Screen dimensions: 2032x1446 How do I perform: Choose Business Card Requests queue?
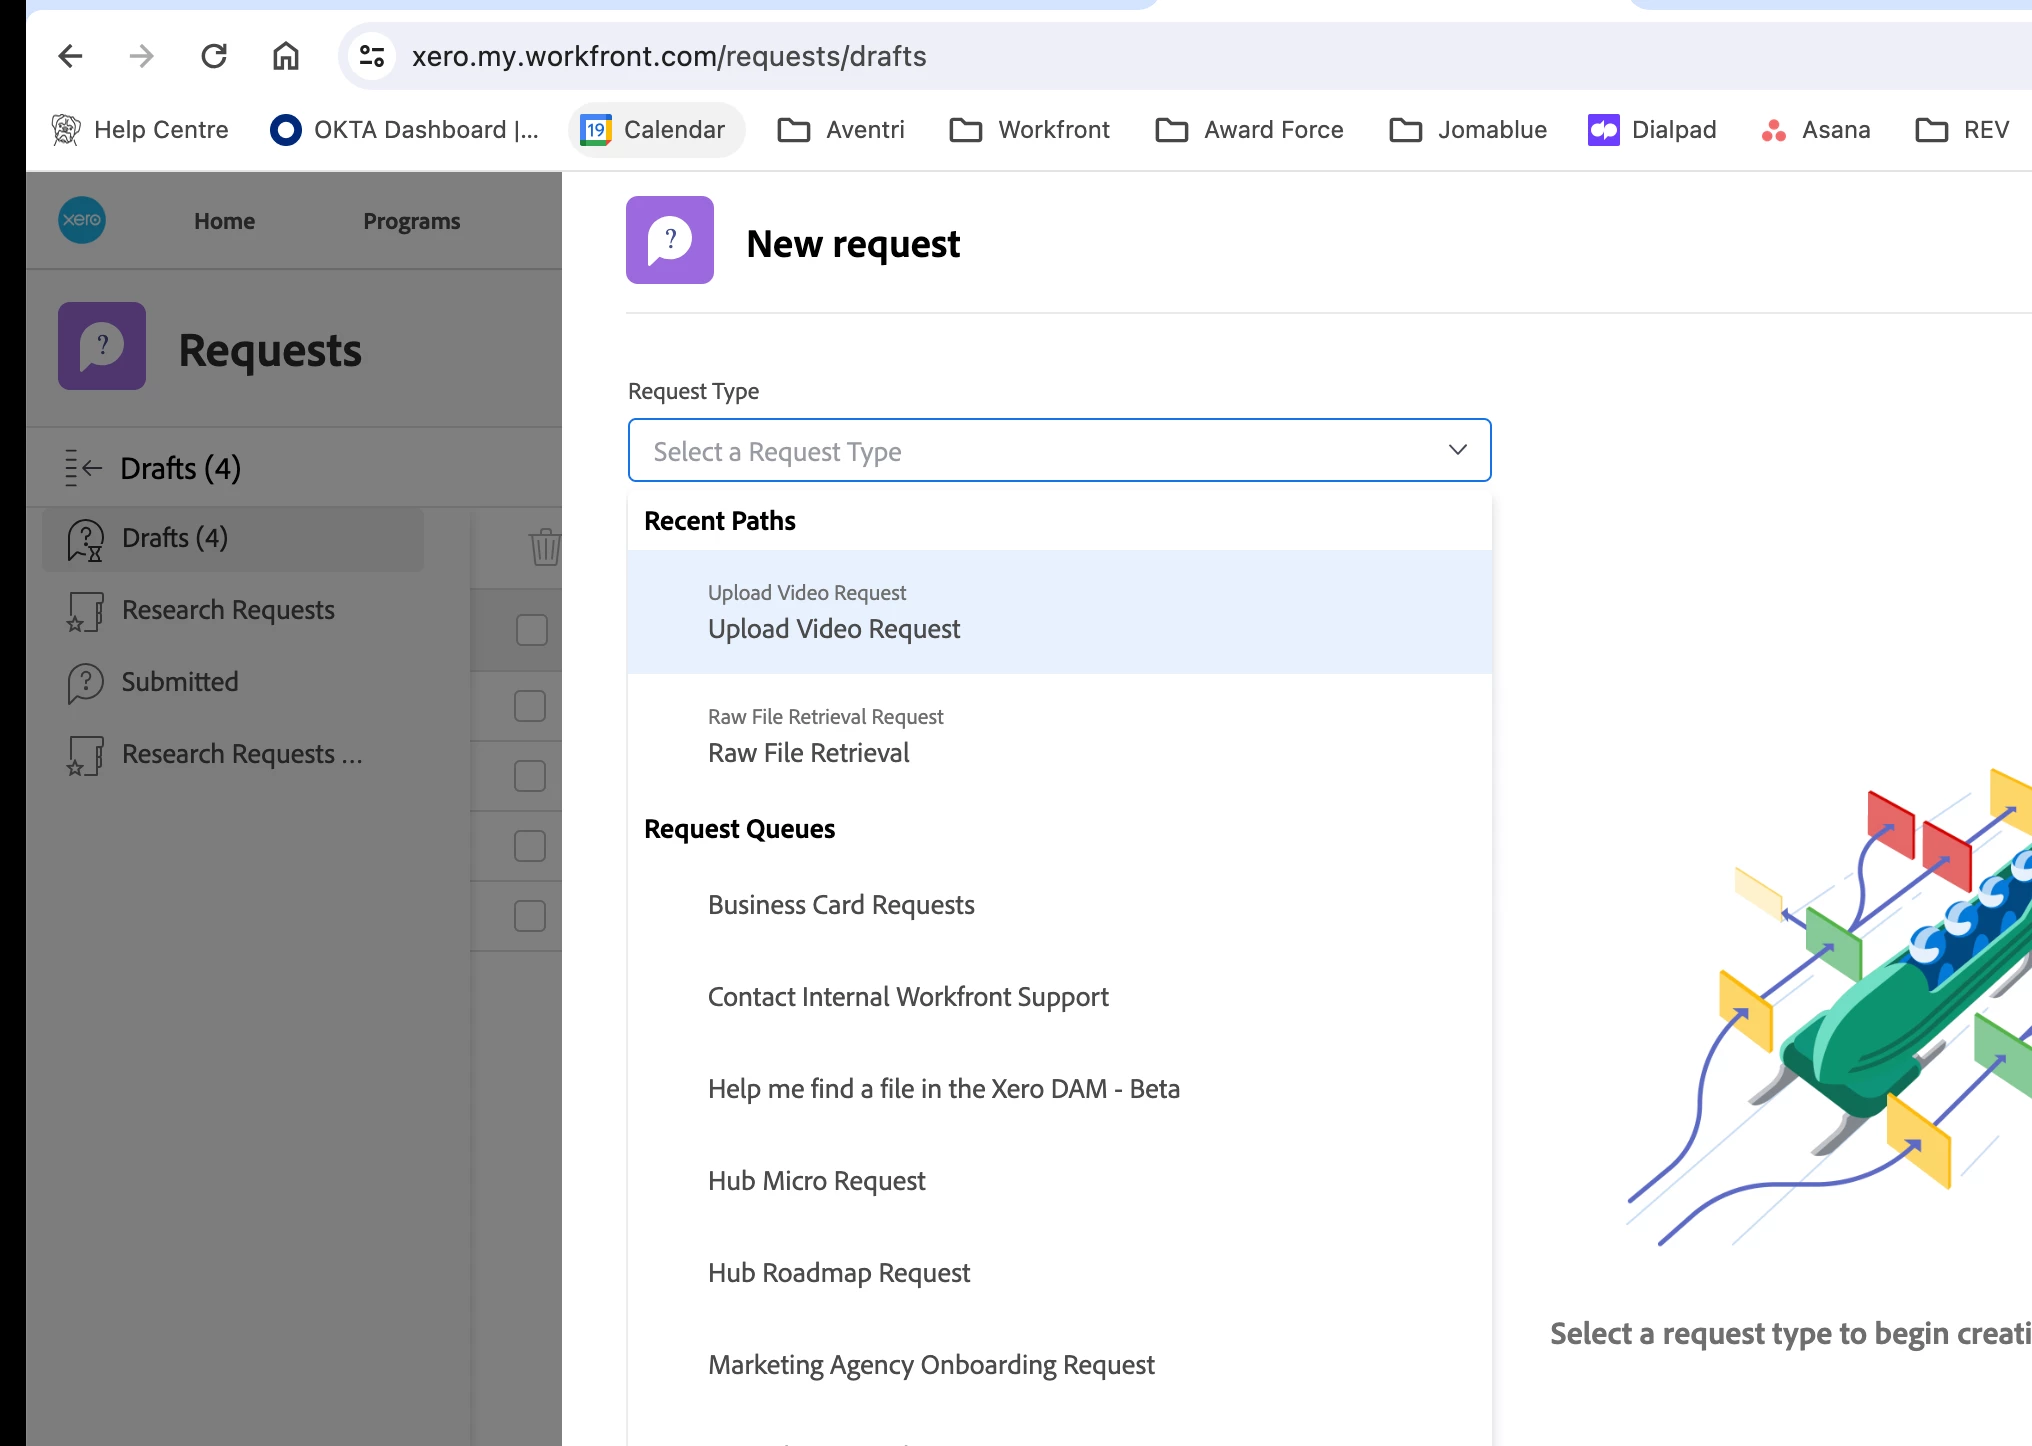pos(841,905)
